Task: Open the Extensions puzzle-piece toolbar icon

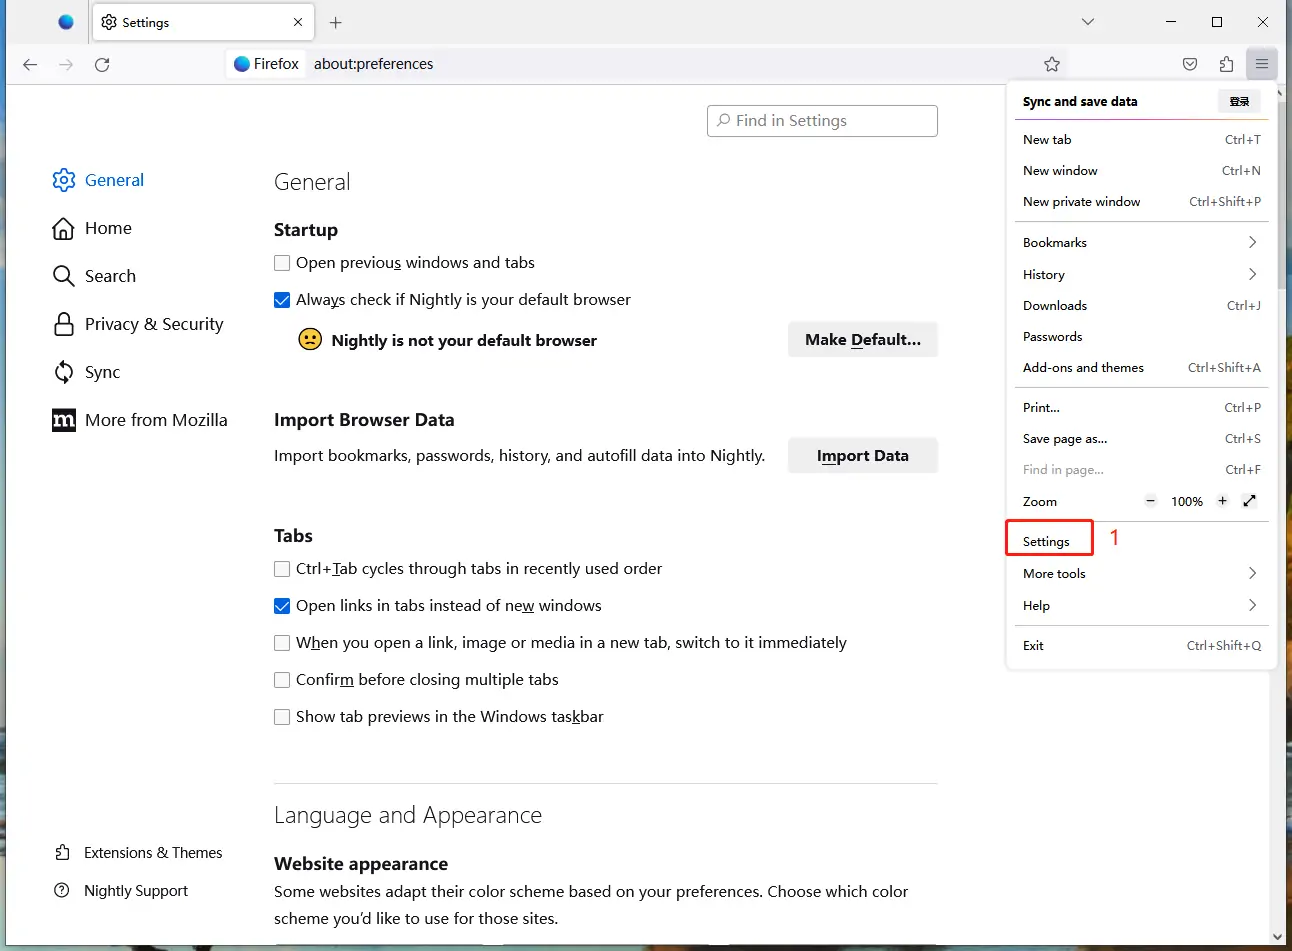Action: click(1226, 63)
